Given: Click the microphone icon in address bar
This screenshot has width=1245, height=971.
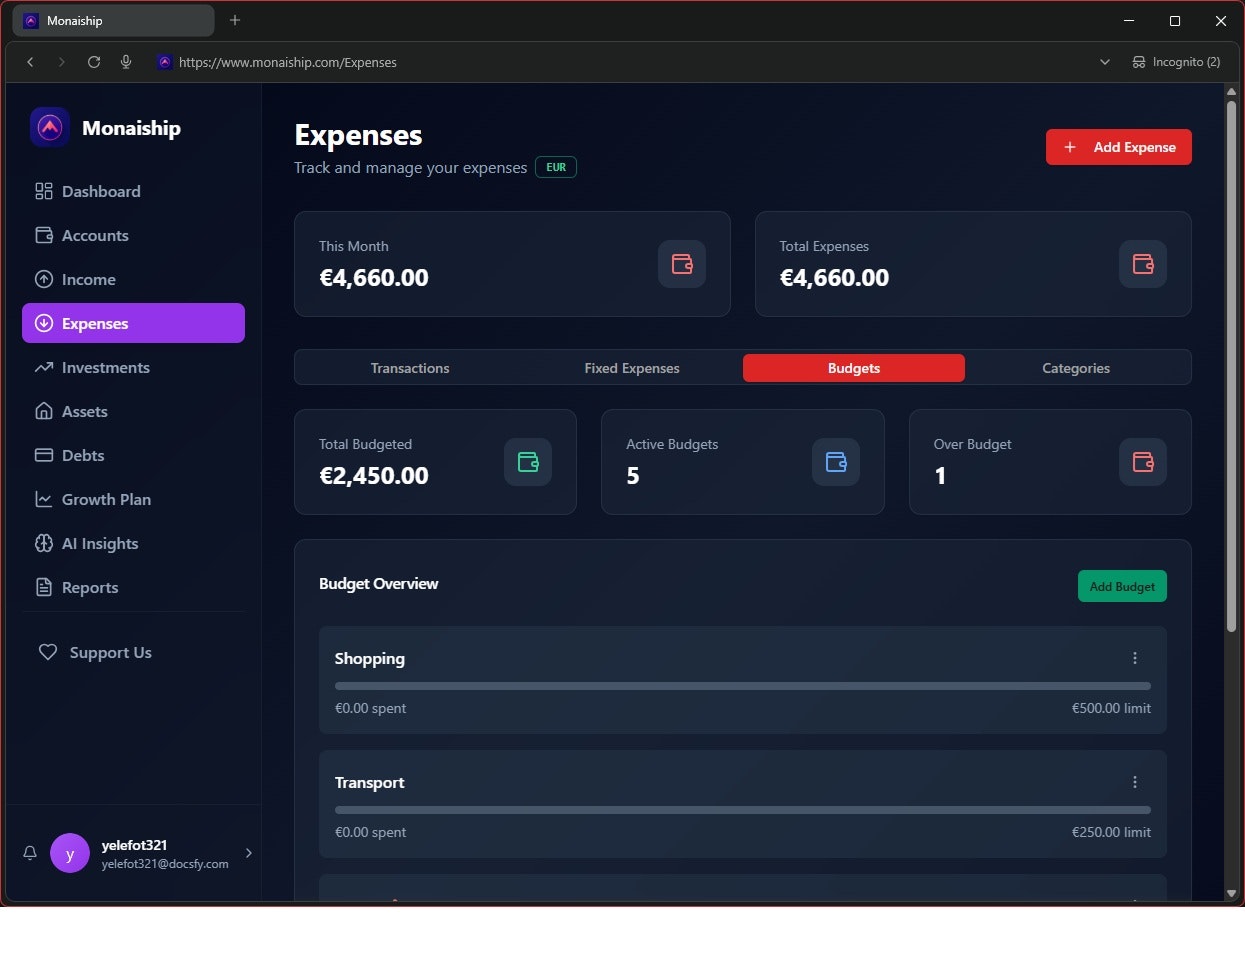Looking at the screenshot, I should (x=126, y=62).
